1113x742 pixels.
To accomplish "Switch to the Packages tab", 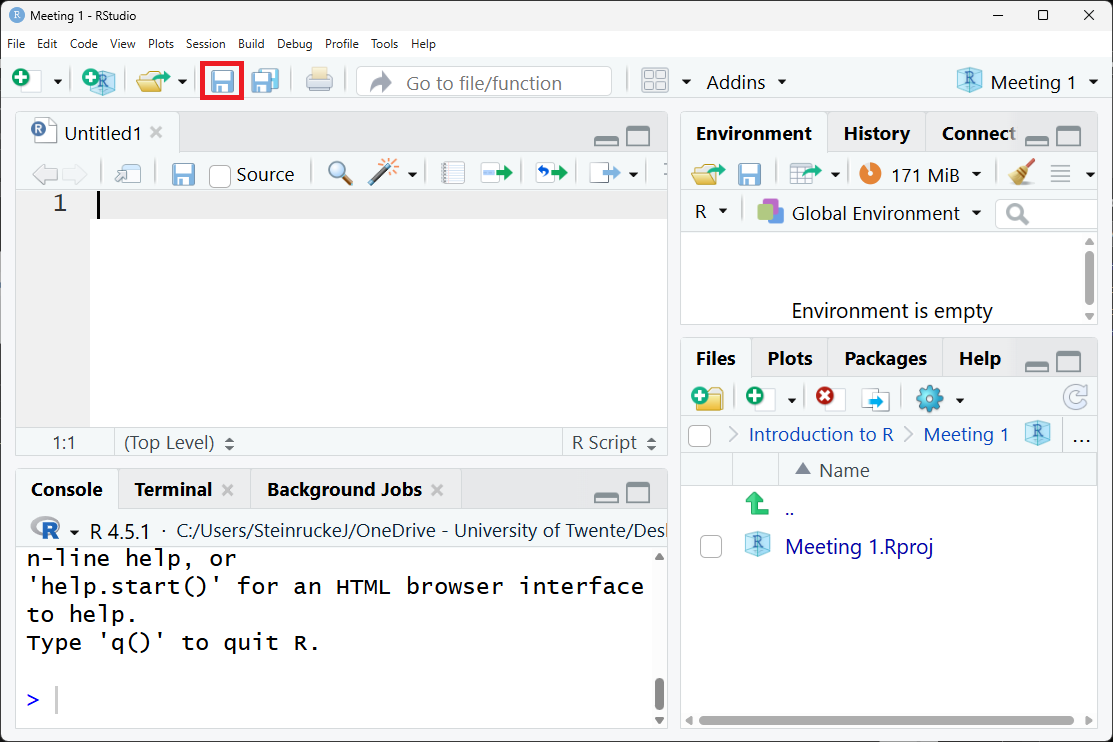I will pos(885,358).
